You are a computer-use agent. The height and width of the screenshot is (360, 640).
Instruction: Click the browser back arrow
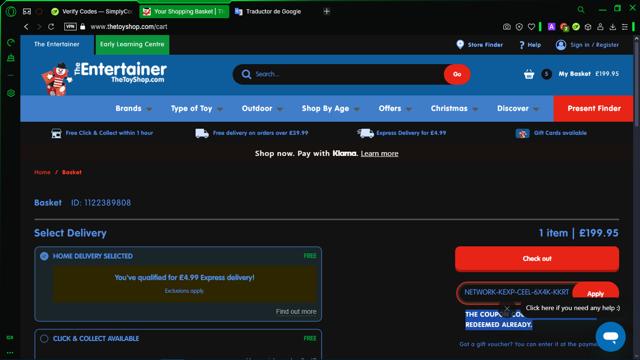click(27, 27)
